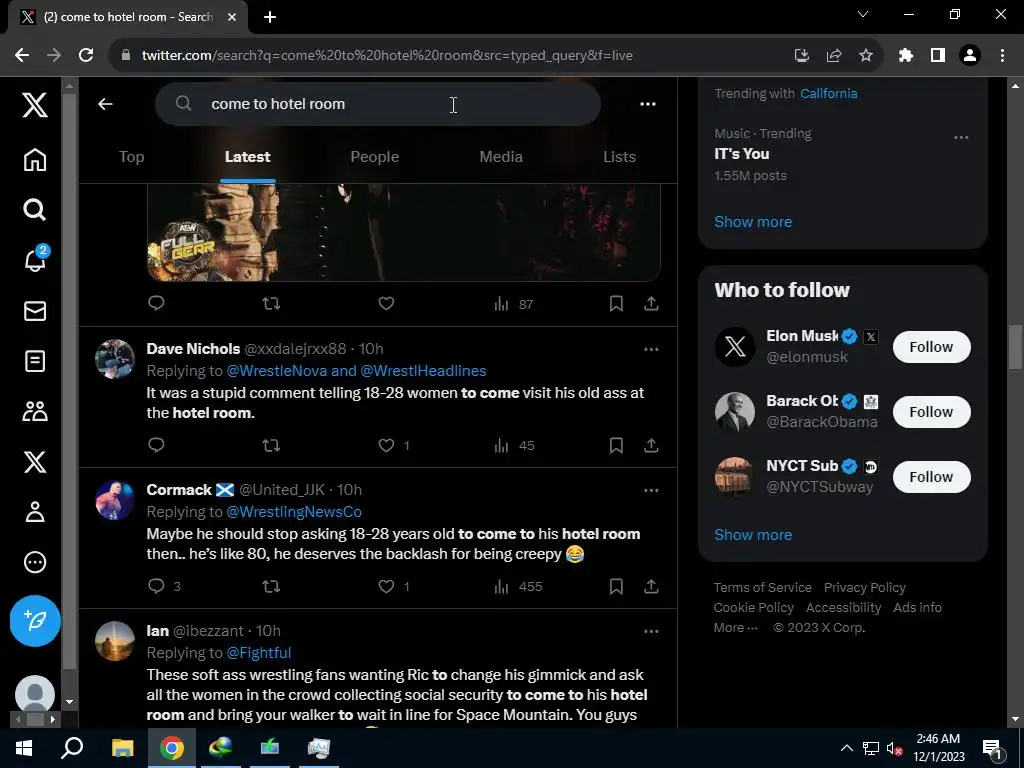The height and width of the screenshot is (768, 1024).
Task: View Cormack post 455 views analytics
Action: (518, 586)
